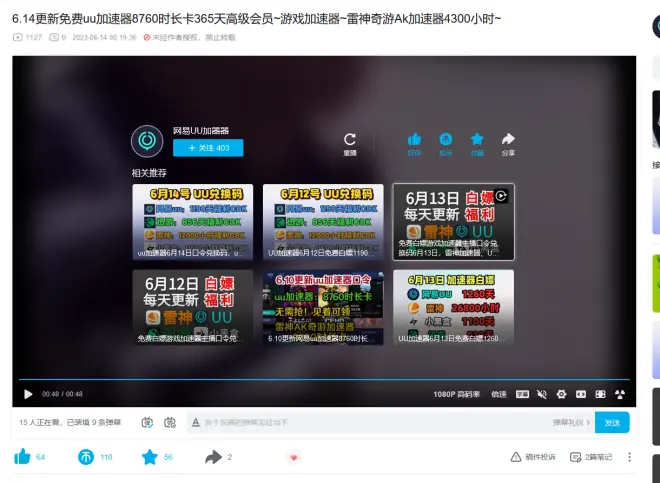Toggle picture-in-picture mode
This screenshot has width=660, height=483.
(581, 394)
